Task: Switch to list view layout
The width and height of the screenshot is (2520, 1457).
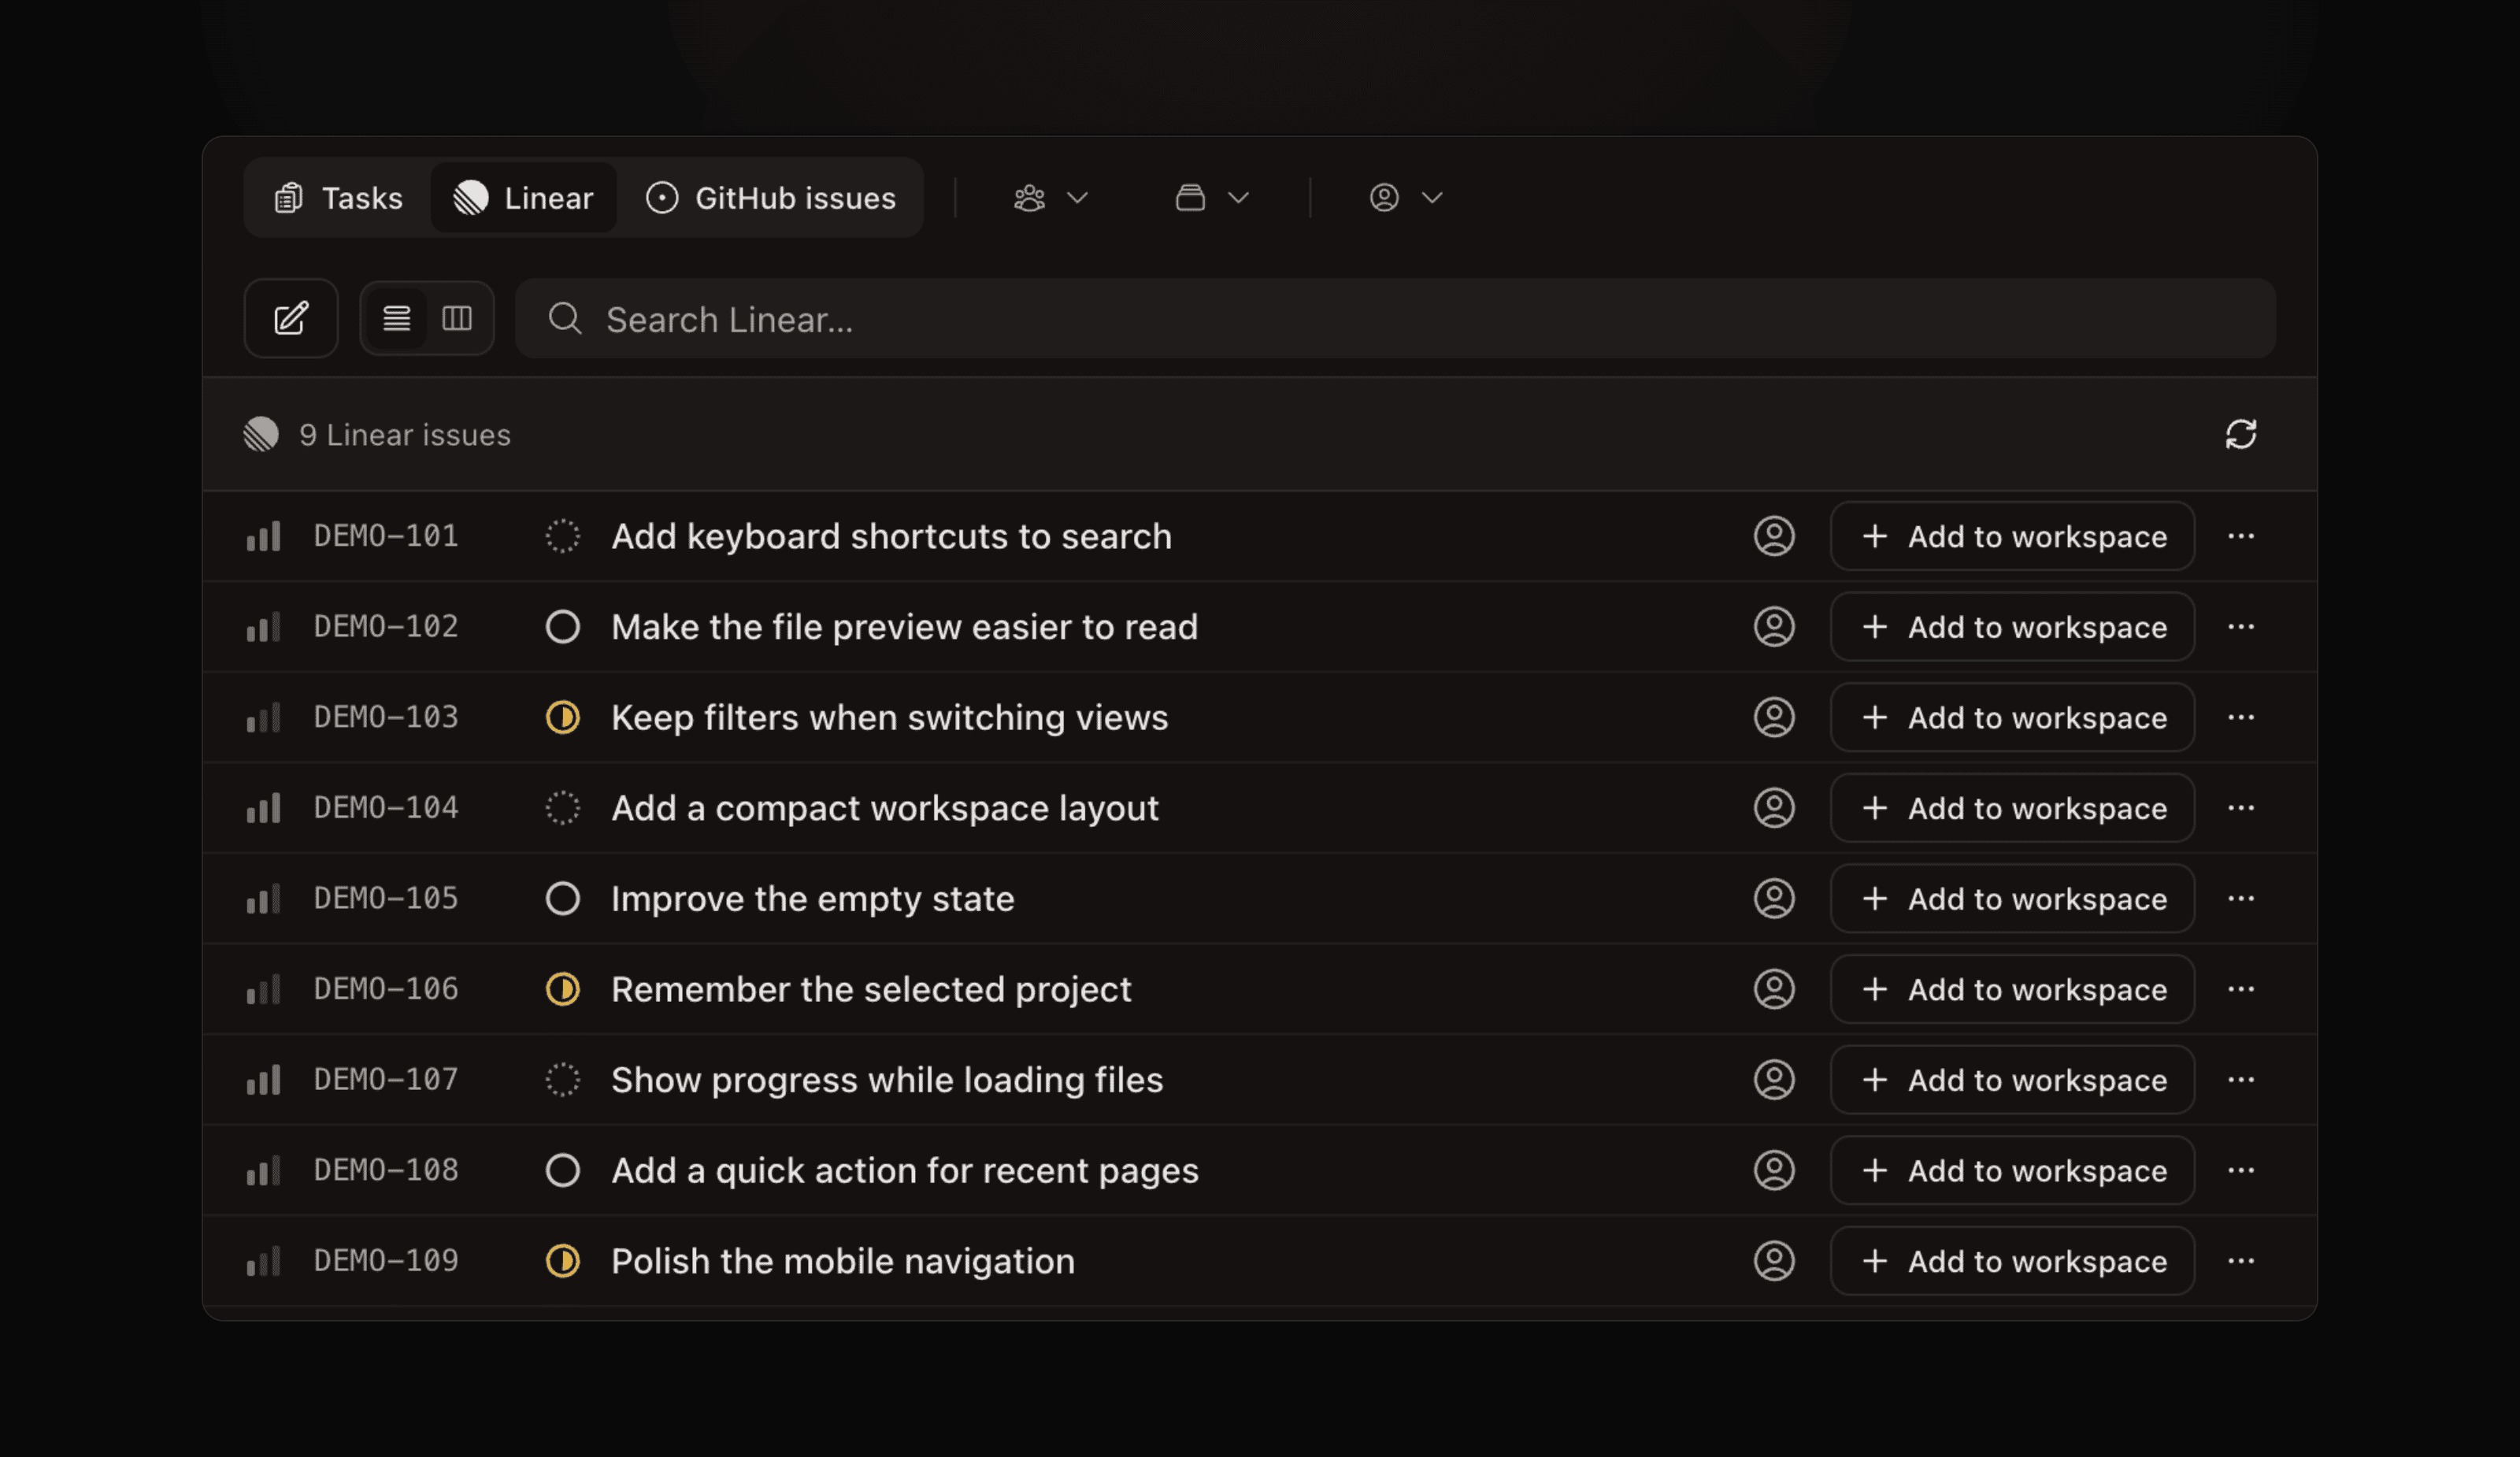Action: [x=396, y=318]
